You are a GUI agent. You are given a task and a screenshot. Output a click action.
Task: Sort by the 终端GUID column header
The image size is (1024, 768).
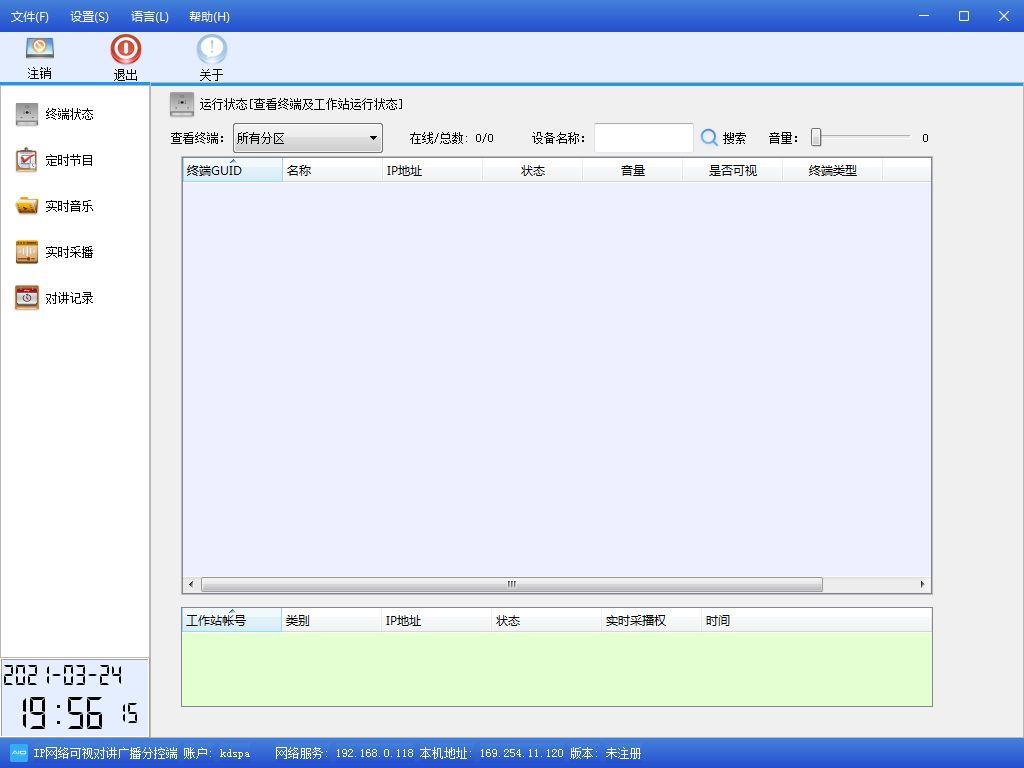230,170
